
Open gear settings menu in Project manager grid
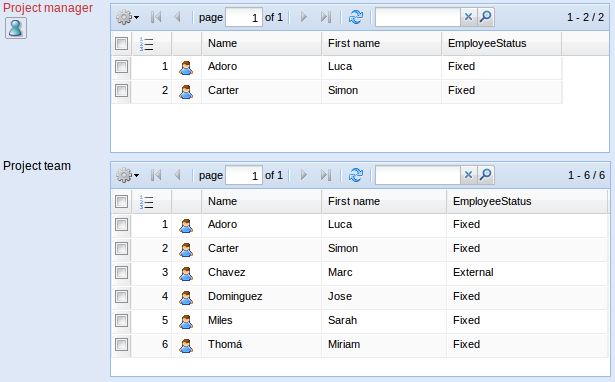pyautogui.click(x=127, y=17)
